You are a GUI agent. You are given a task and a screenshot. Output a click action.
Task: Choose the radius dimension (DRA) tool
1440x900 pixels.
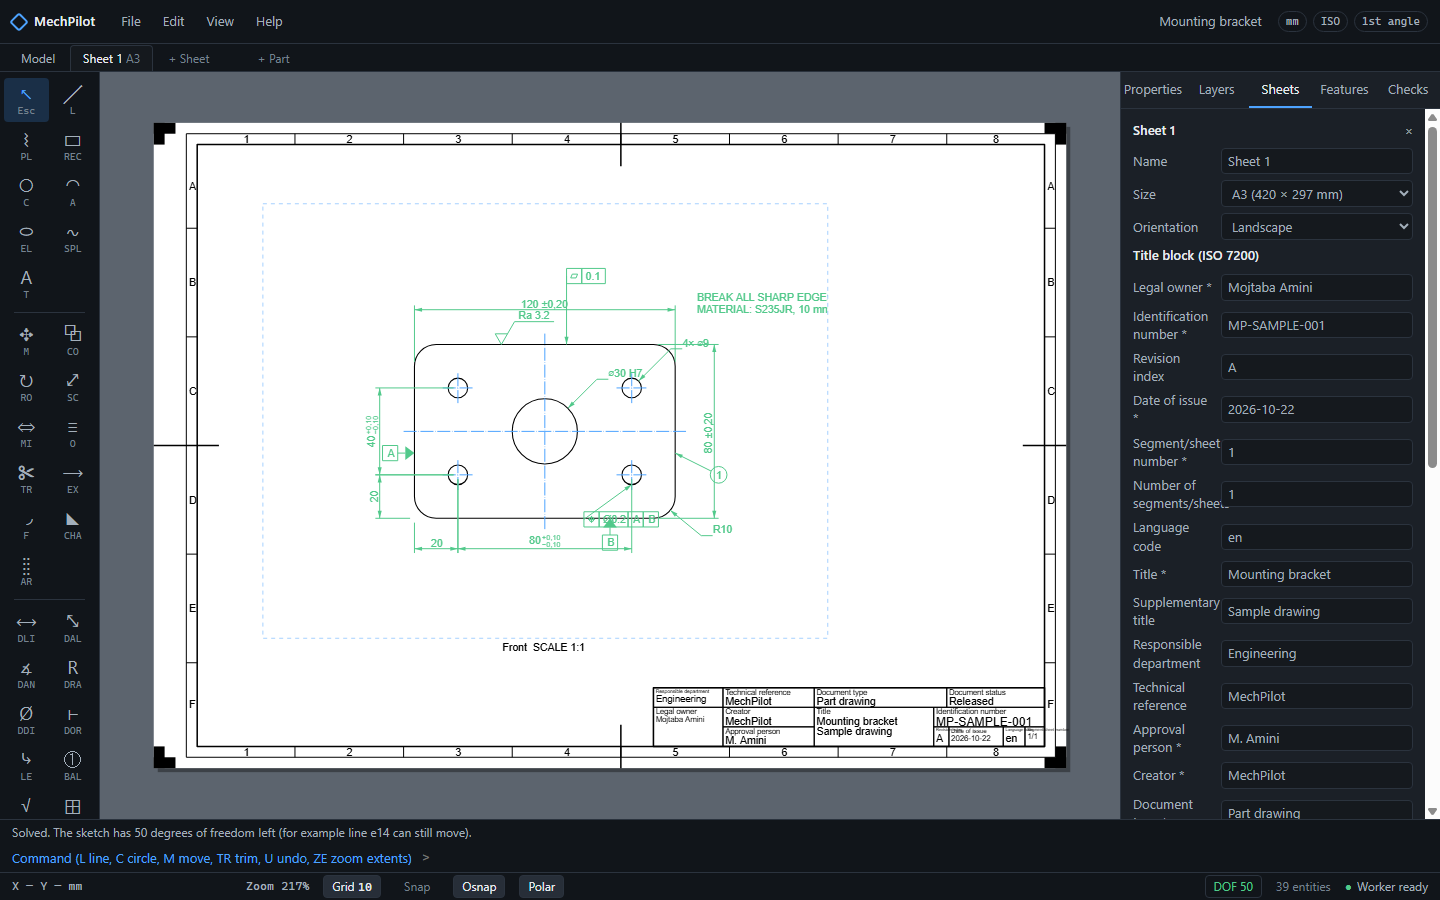click(73, 674)
